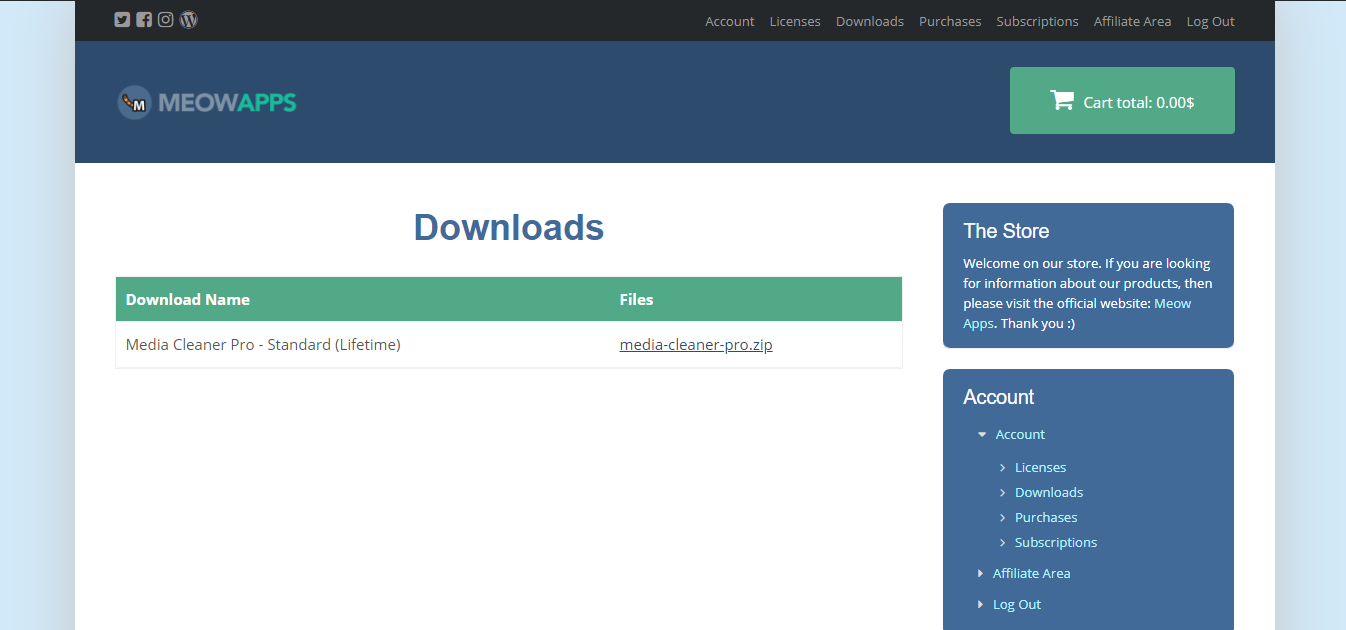Open Licenses in the top navigation
The image size is (1346, 630).
(x=795, y=21)
